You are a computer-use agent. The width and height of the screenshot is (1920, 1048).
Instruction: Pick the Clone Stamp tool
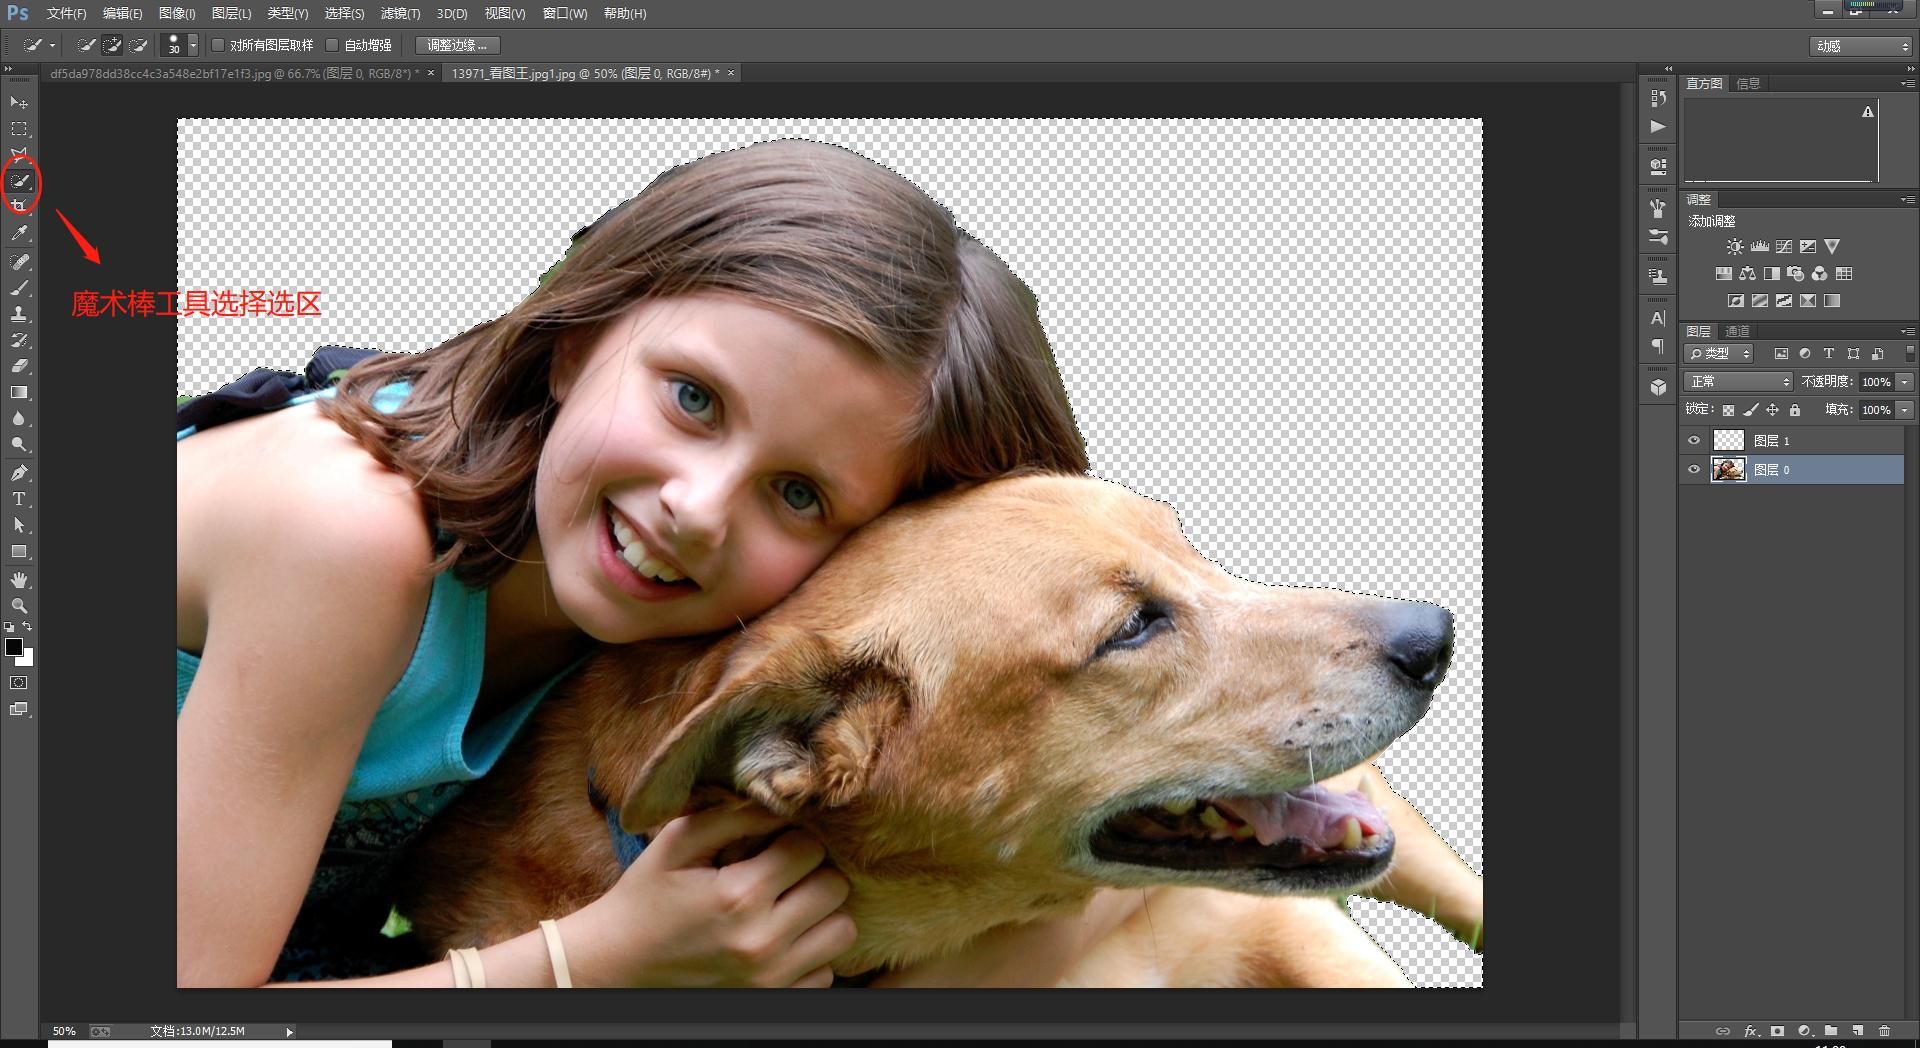click(19, 314)
